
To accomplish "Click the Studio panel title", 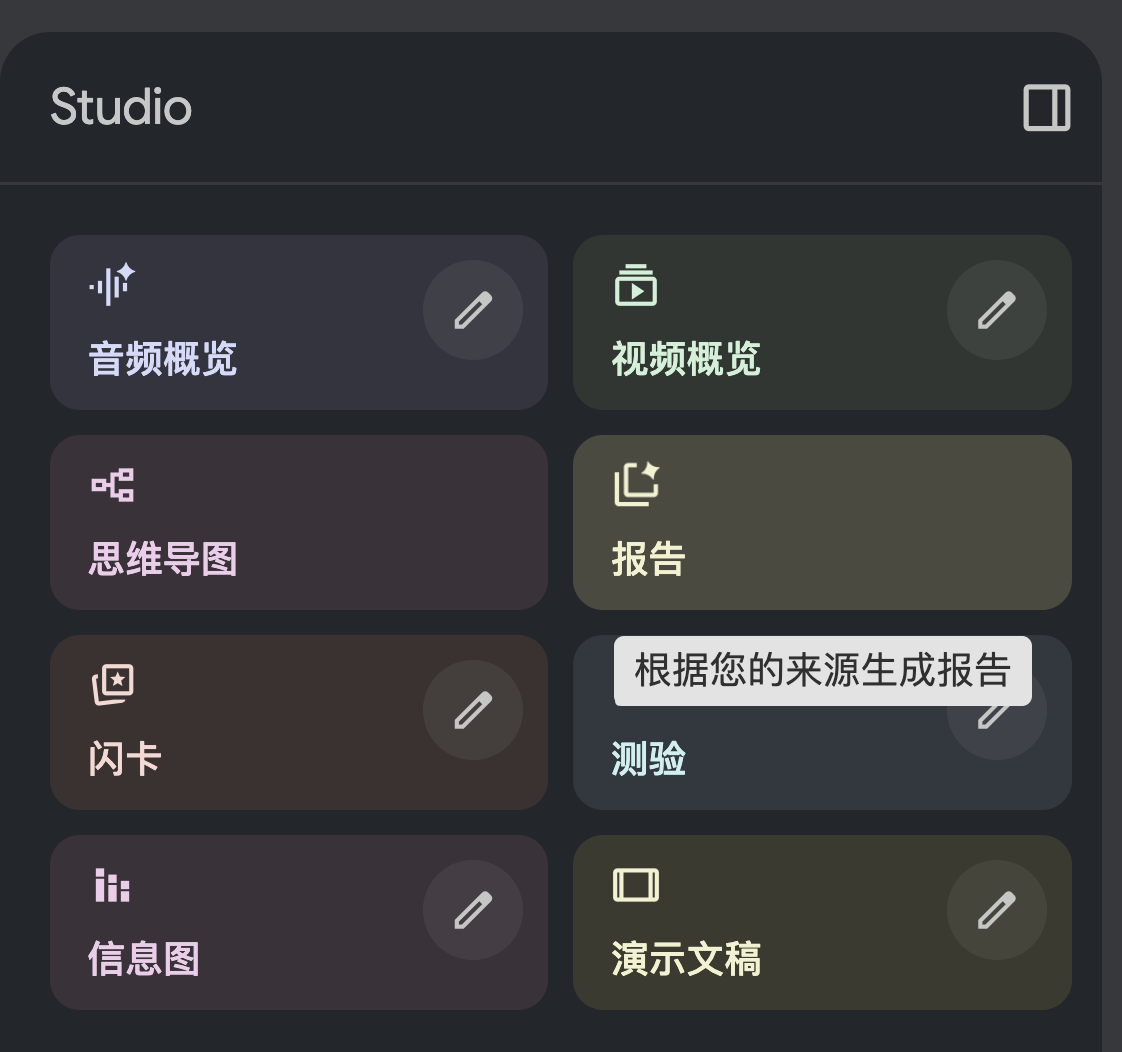I will click(x=121, y=108).
